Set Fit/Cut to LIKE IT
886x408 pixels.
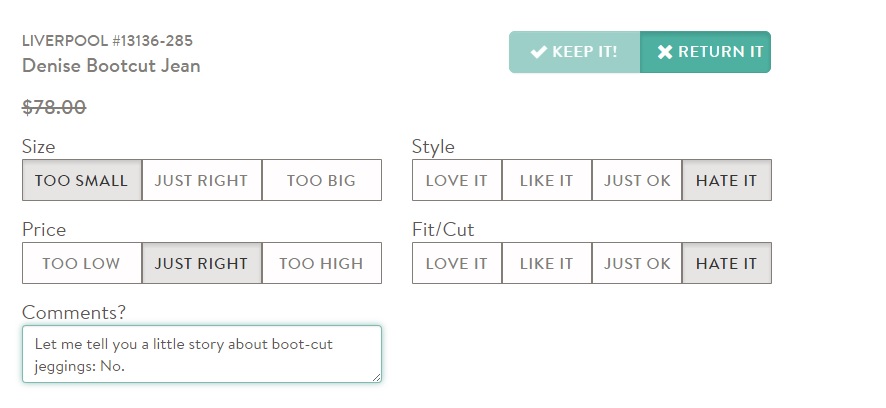(x=547, y=264)
